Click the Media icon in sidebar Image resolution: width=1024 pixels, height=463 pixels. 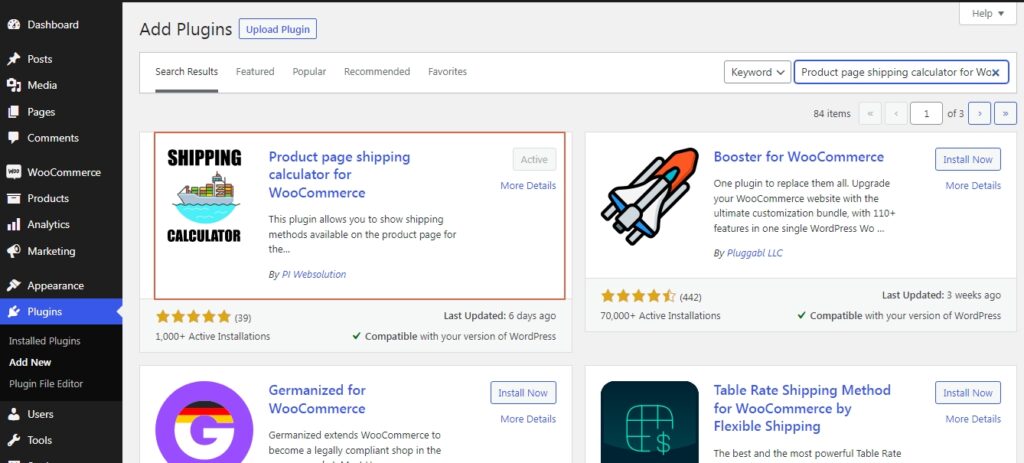tap(14, 86)
